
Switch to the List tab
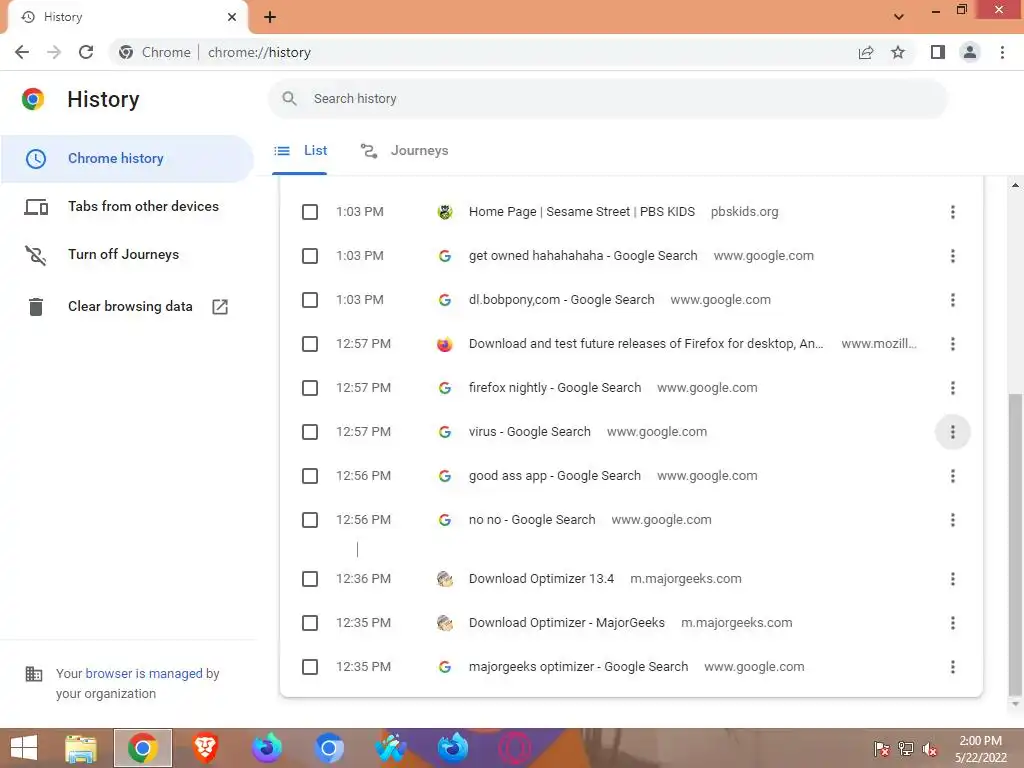click(300, 151)
